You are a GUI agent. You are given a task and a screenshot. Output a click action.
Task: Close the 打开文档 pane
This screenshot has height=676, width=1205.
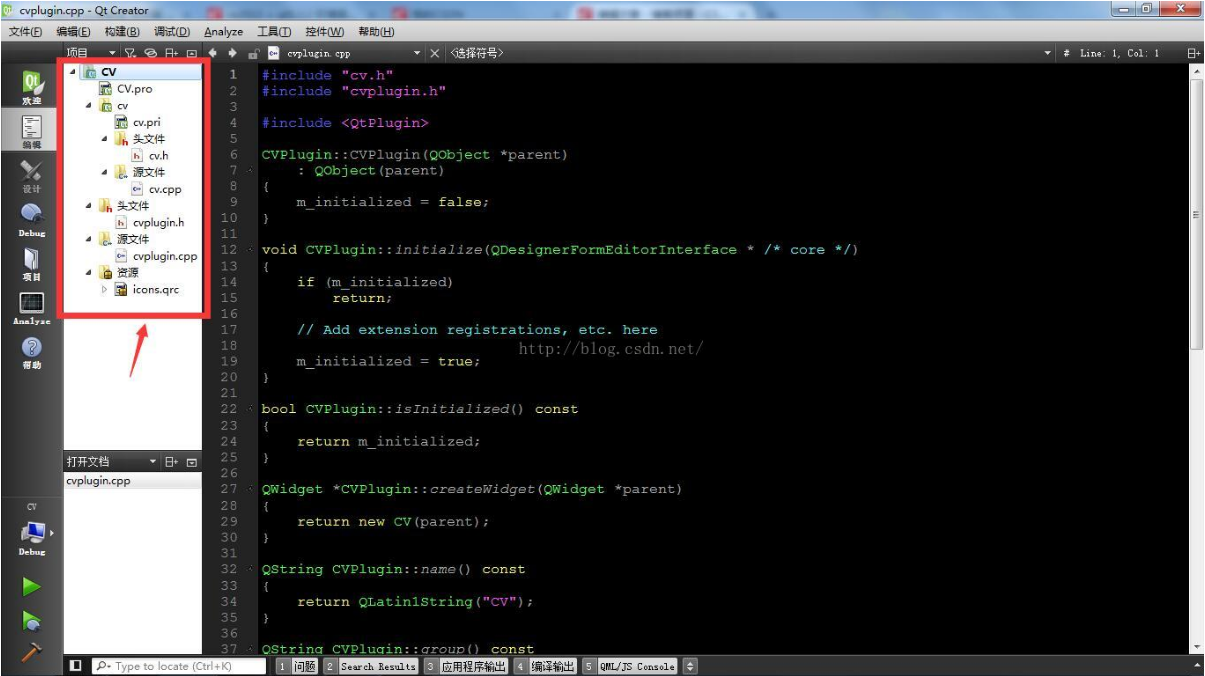pyautogui.click(x=192, y=462)
